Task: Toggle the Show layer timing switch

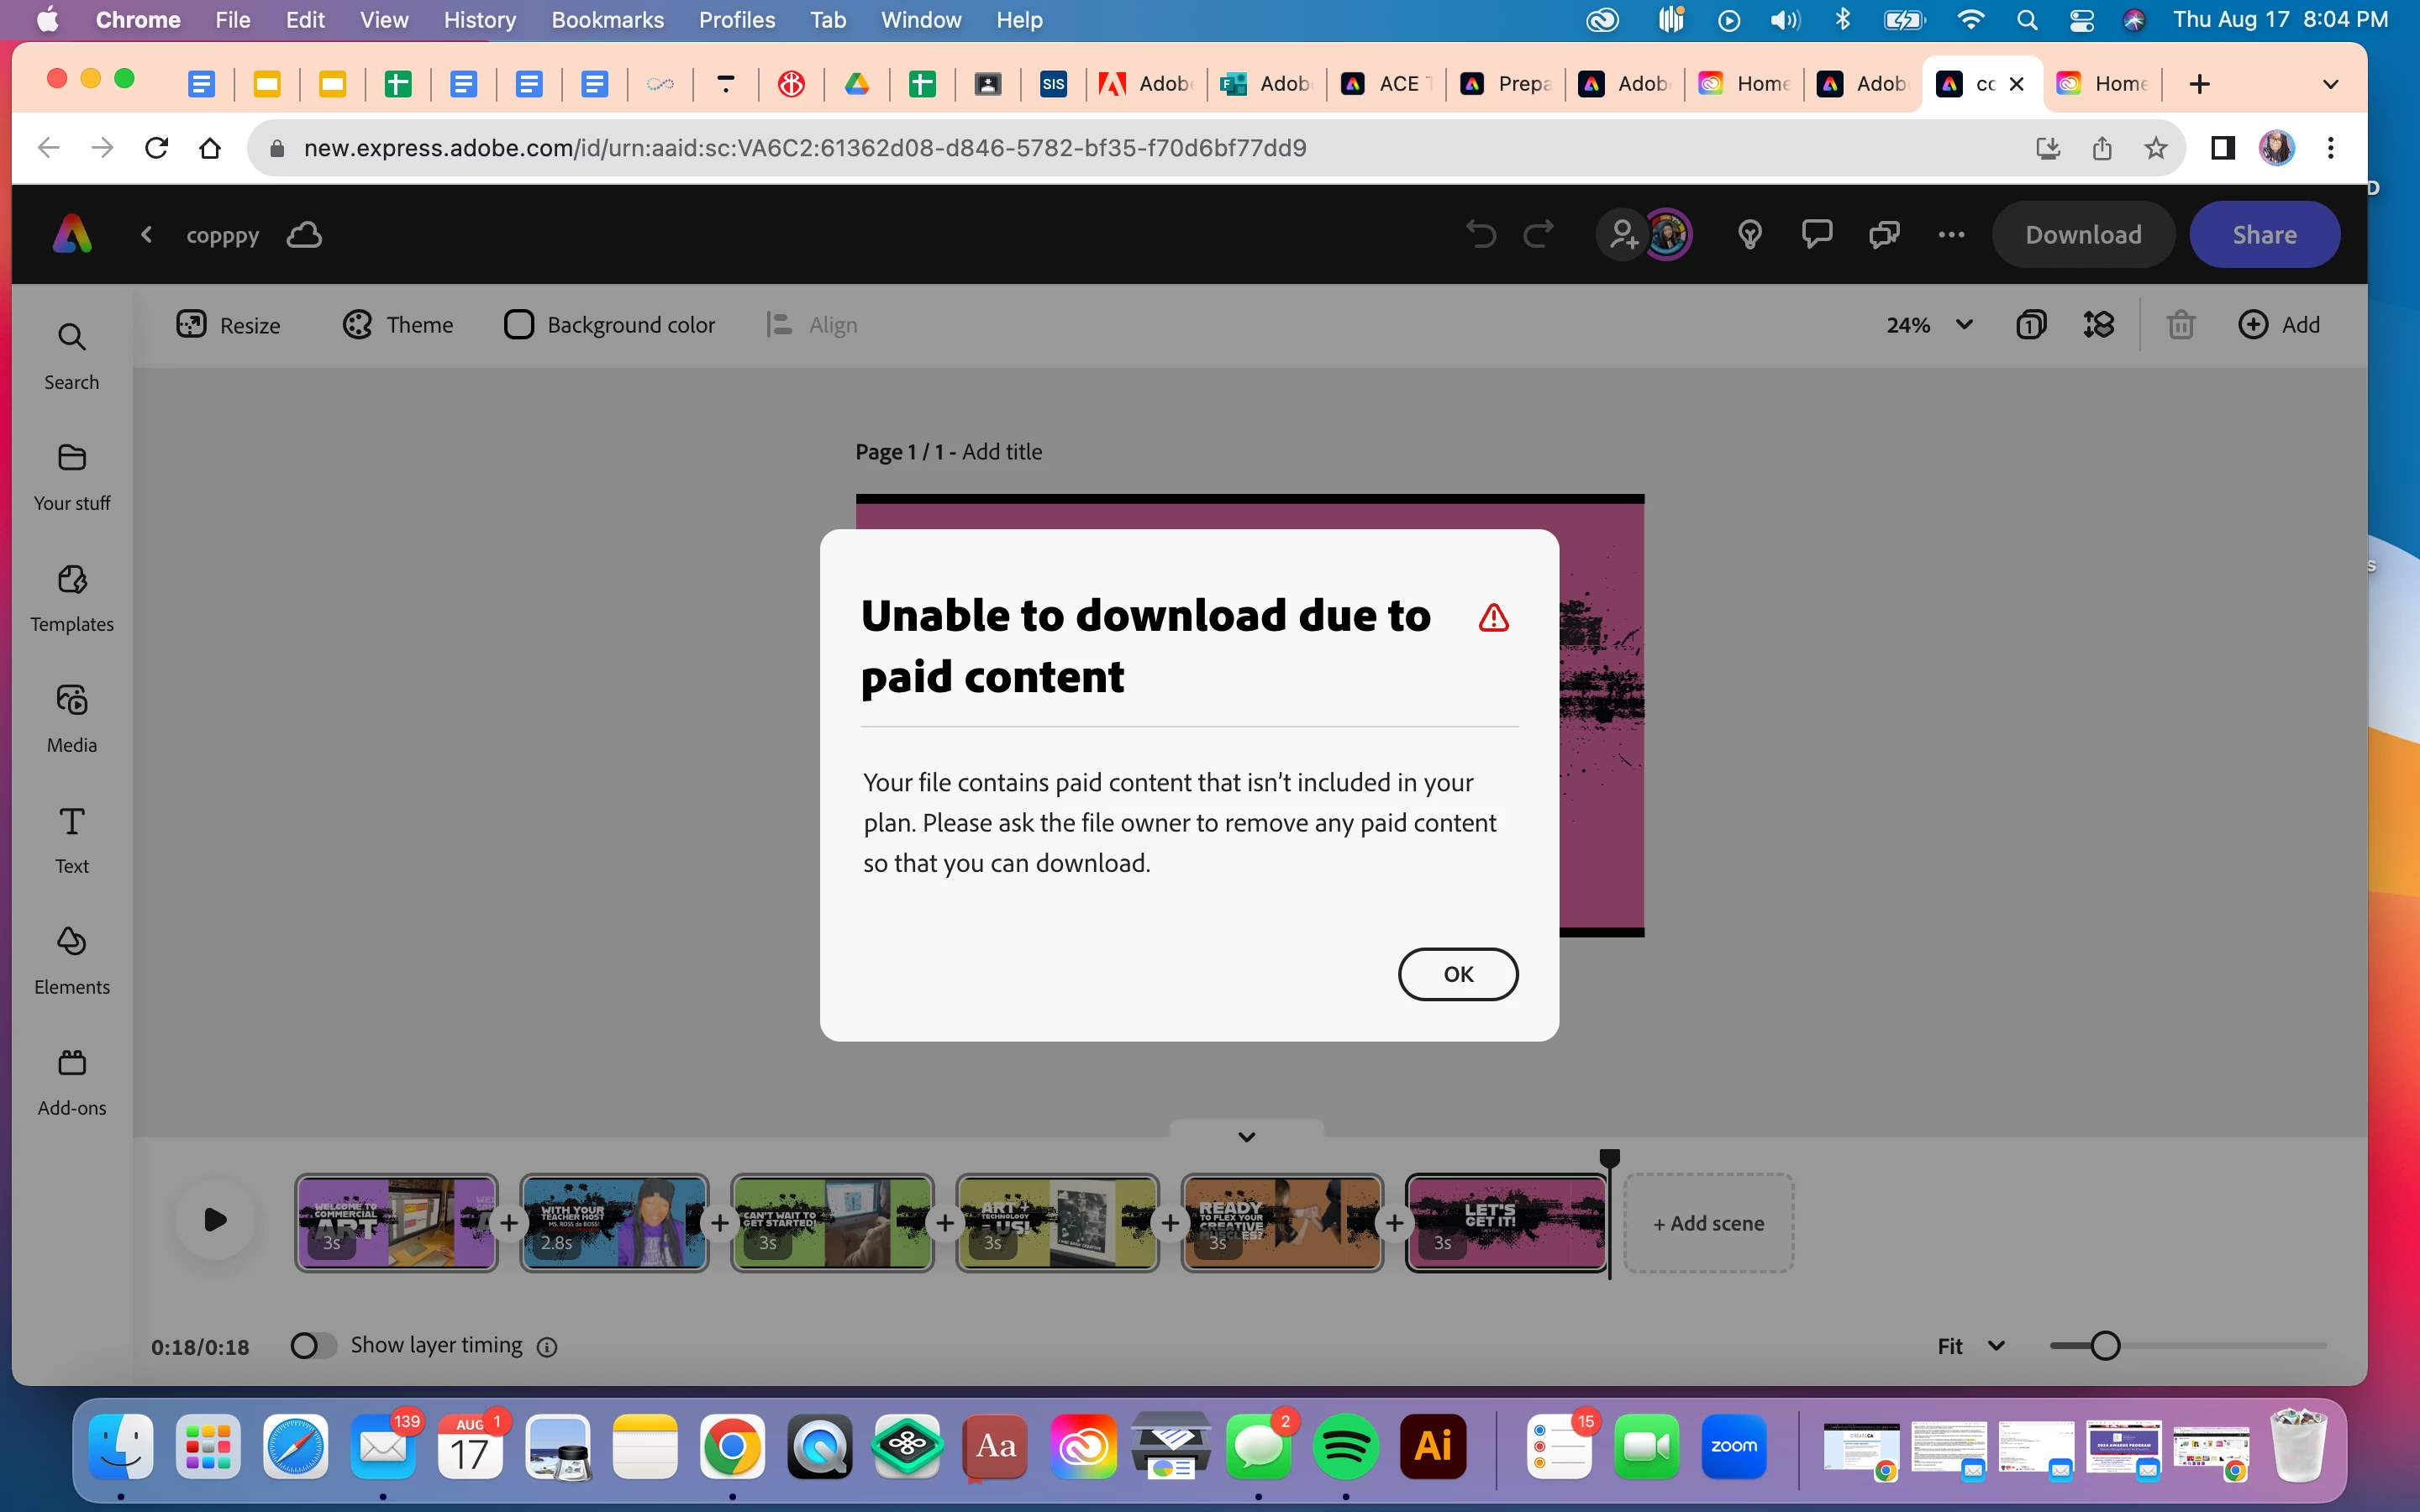Action: pyautogui.click(x=311, y=1346)
